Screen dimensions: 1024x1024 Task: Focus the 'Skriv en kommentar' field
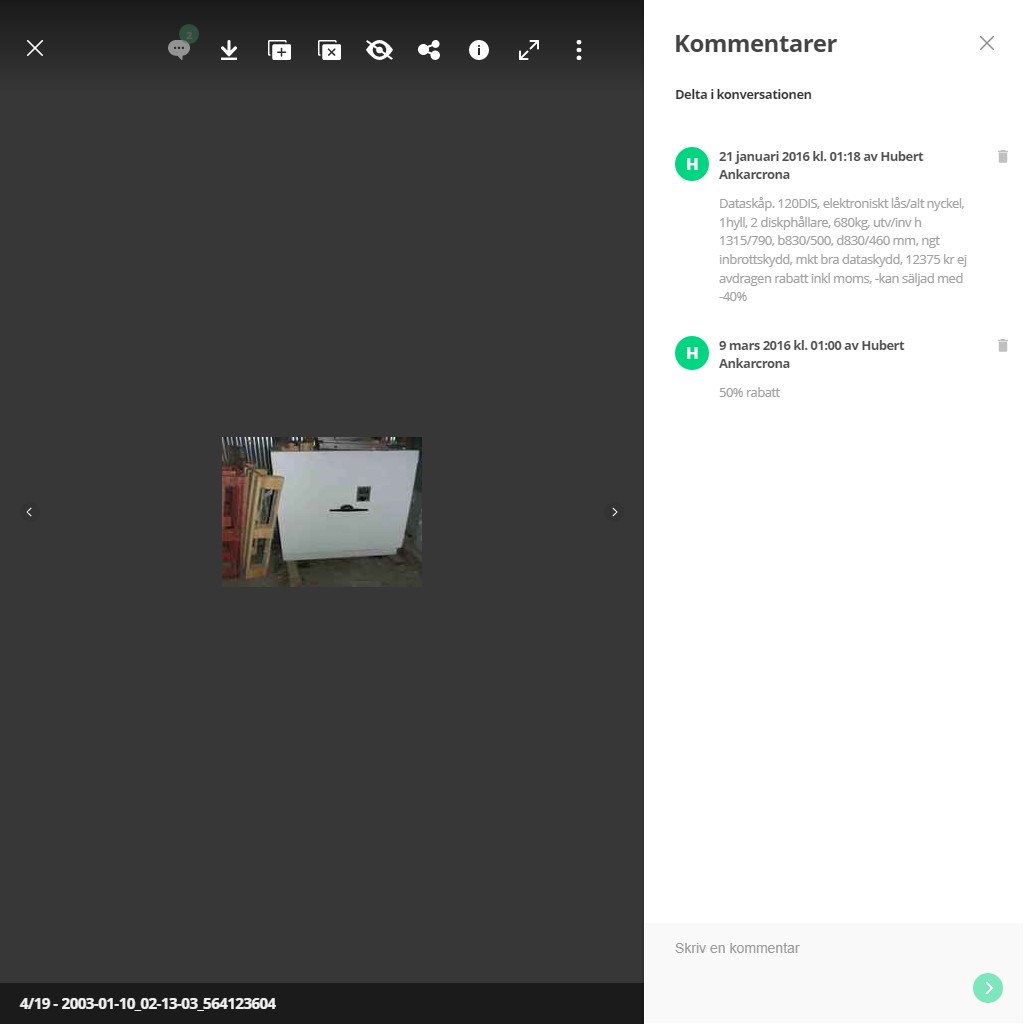(x=816, y=948)
